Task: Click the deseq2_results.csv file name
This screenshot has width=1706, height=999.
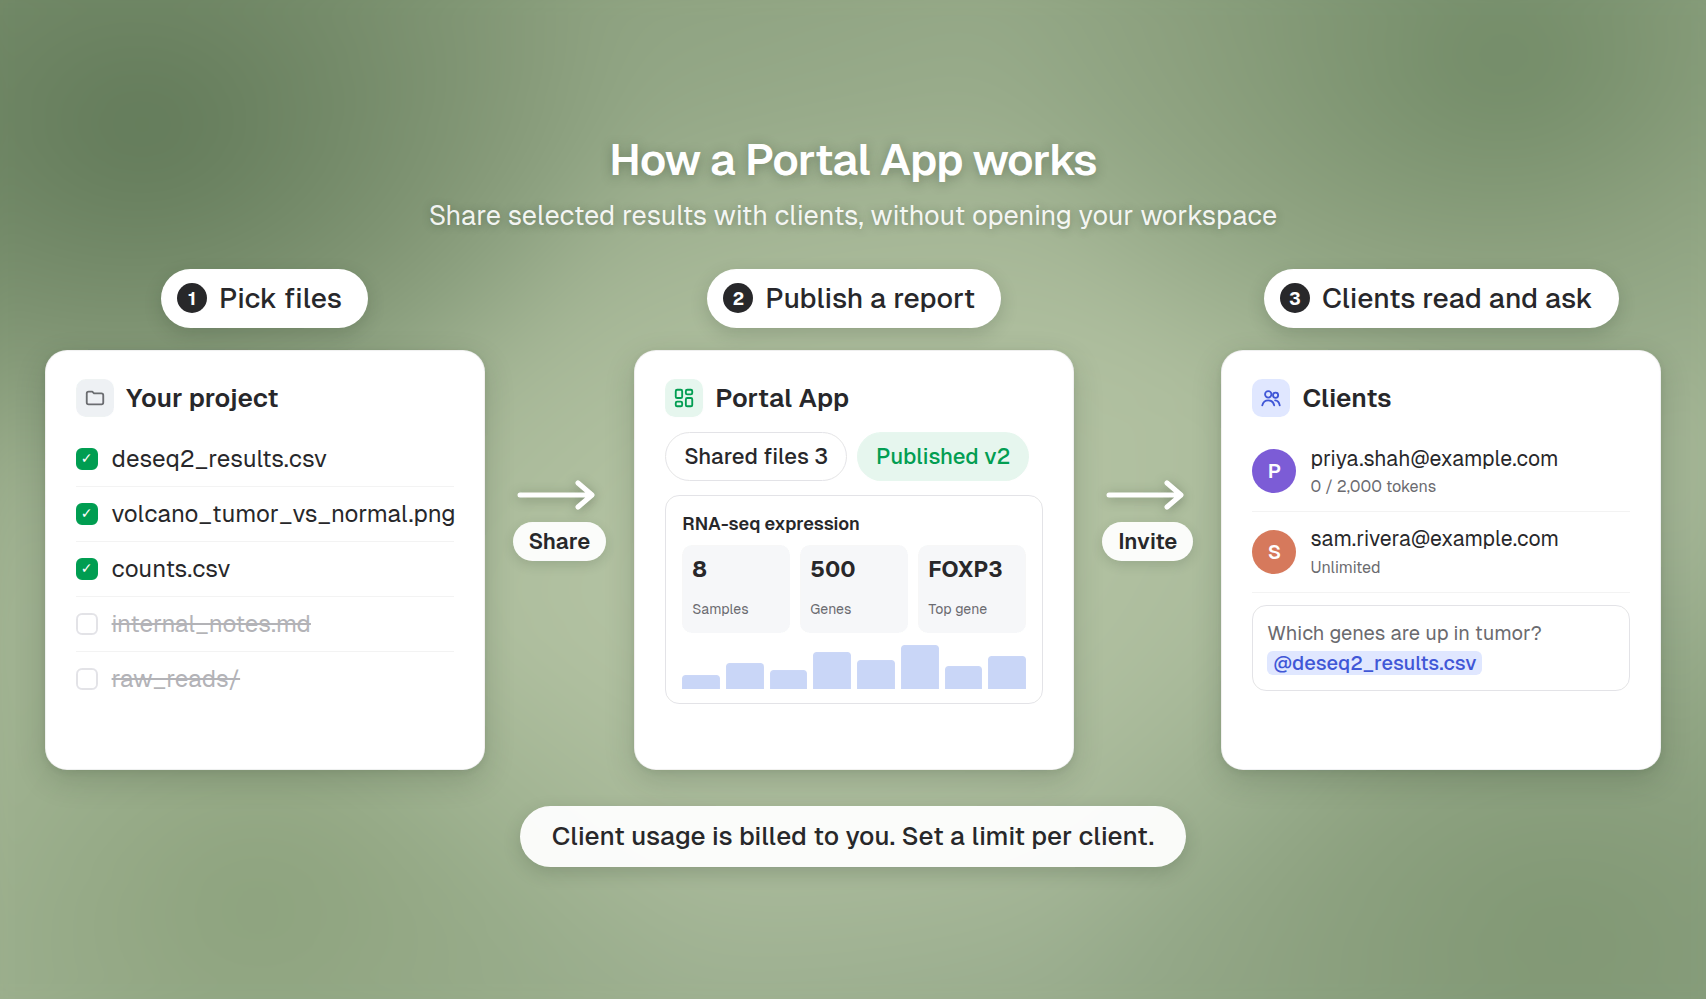Action: point(219,459)
